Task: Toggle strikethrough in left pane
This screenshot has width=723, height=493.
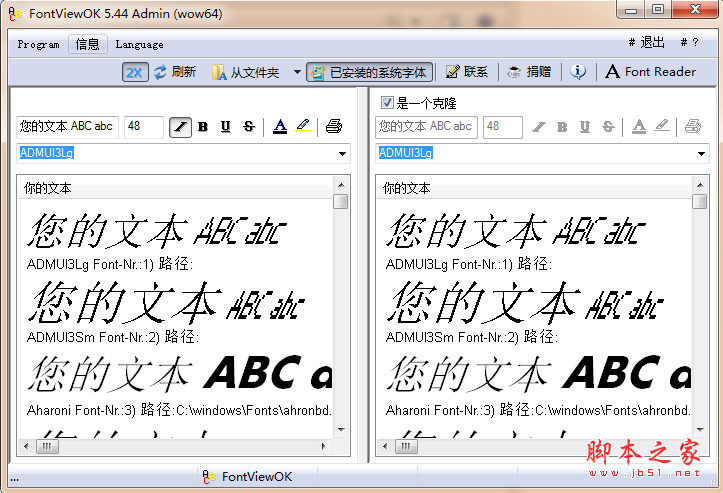Action: click(249, 127)
